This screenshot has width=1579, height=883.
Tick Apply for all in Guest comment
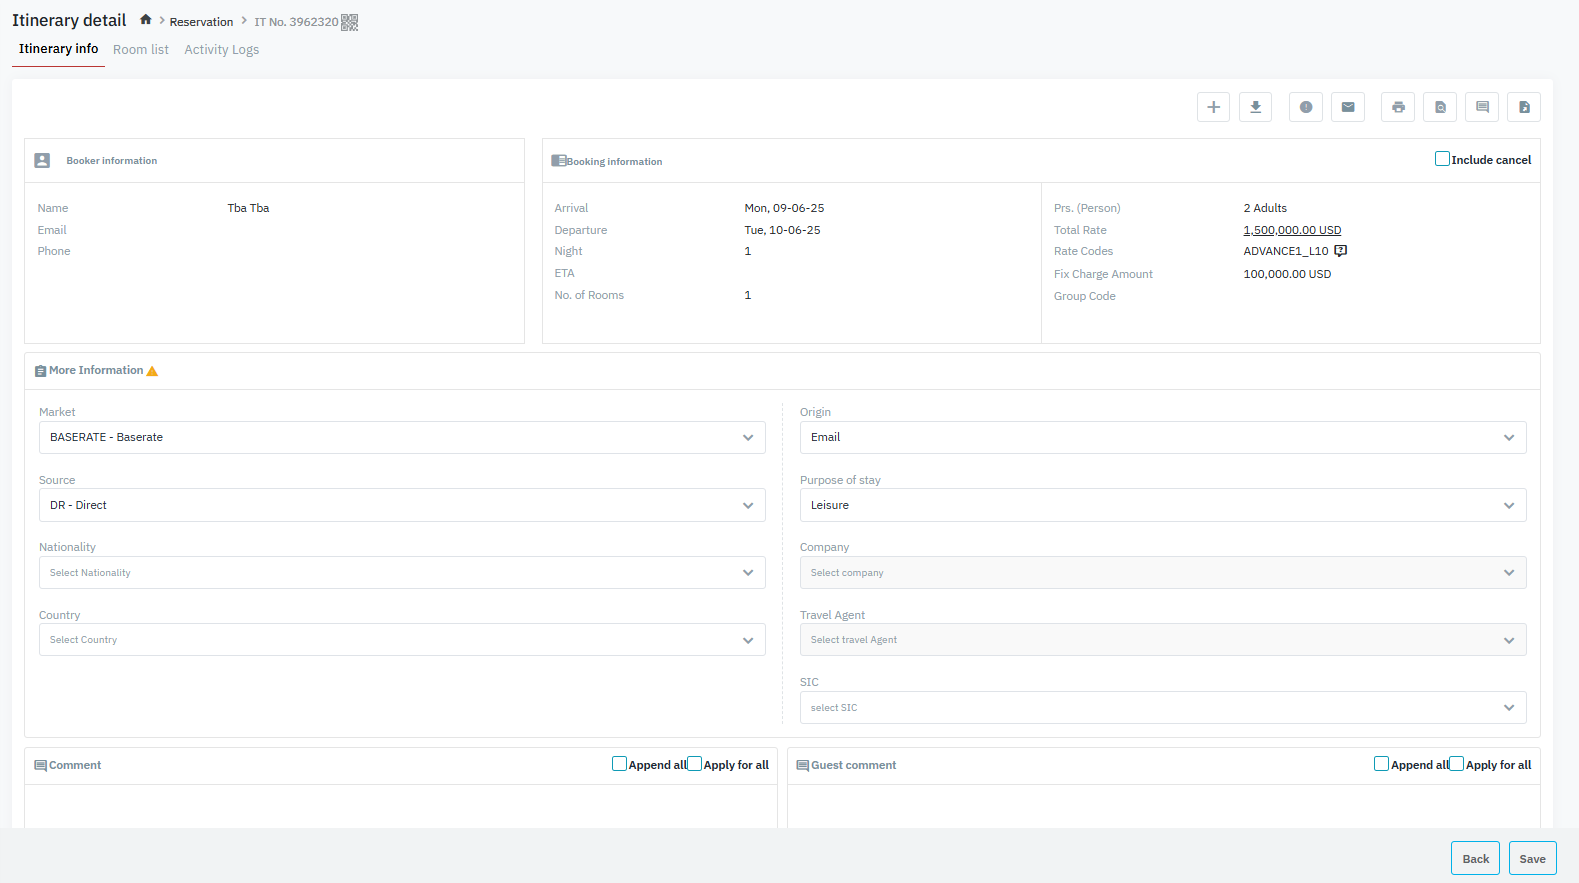click(x=1457, y=764)
